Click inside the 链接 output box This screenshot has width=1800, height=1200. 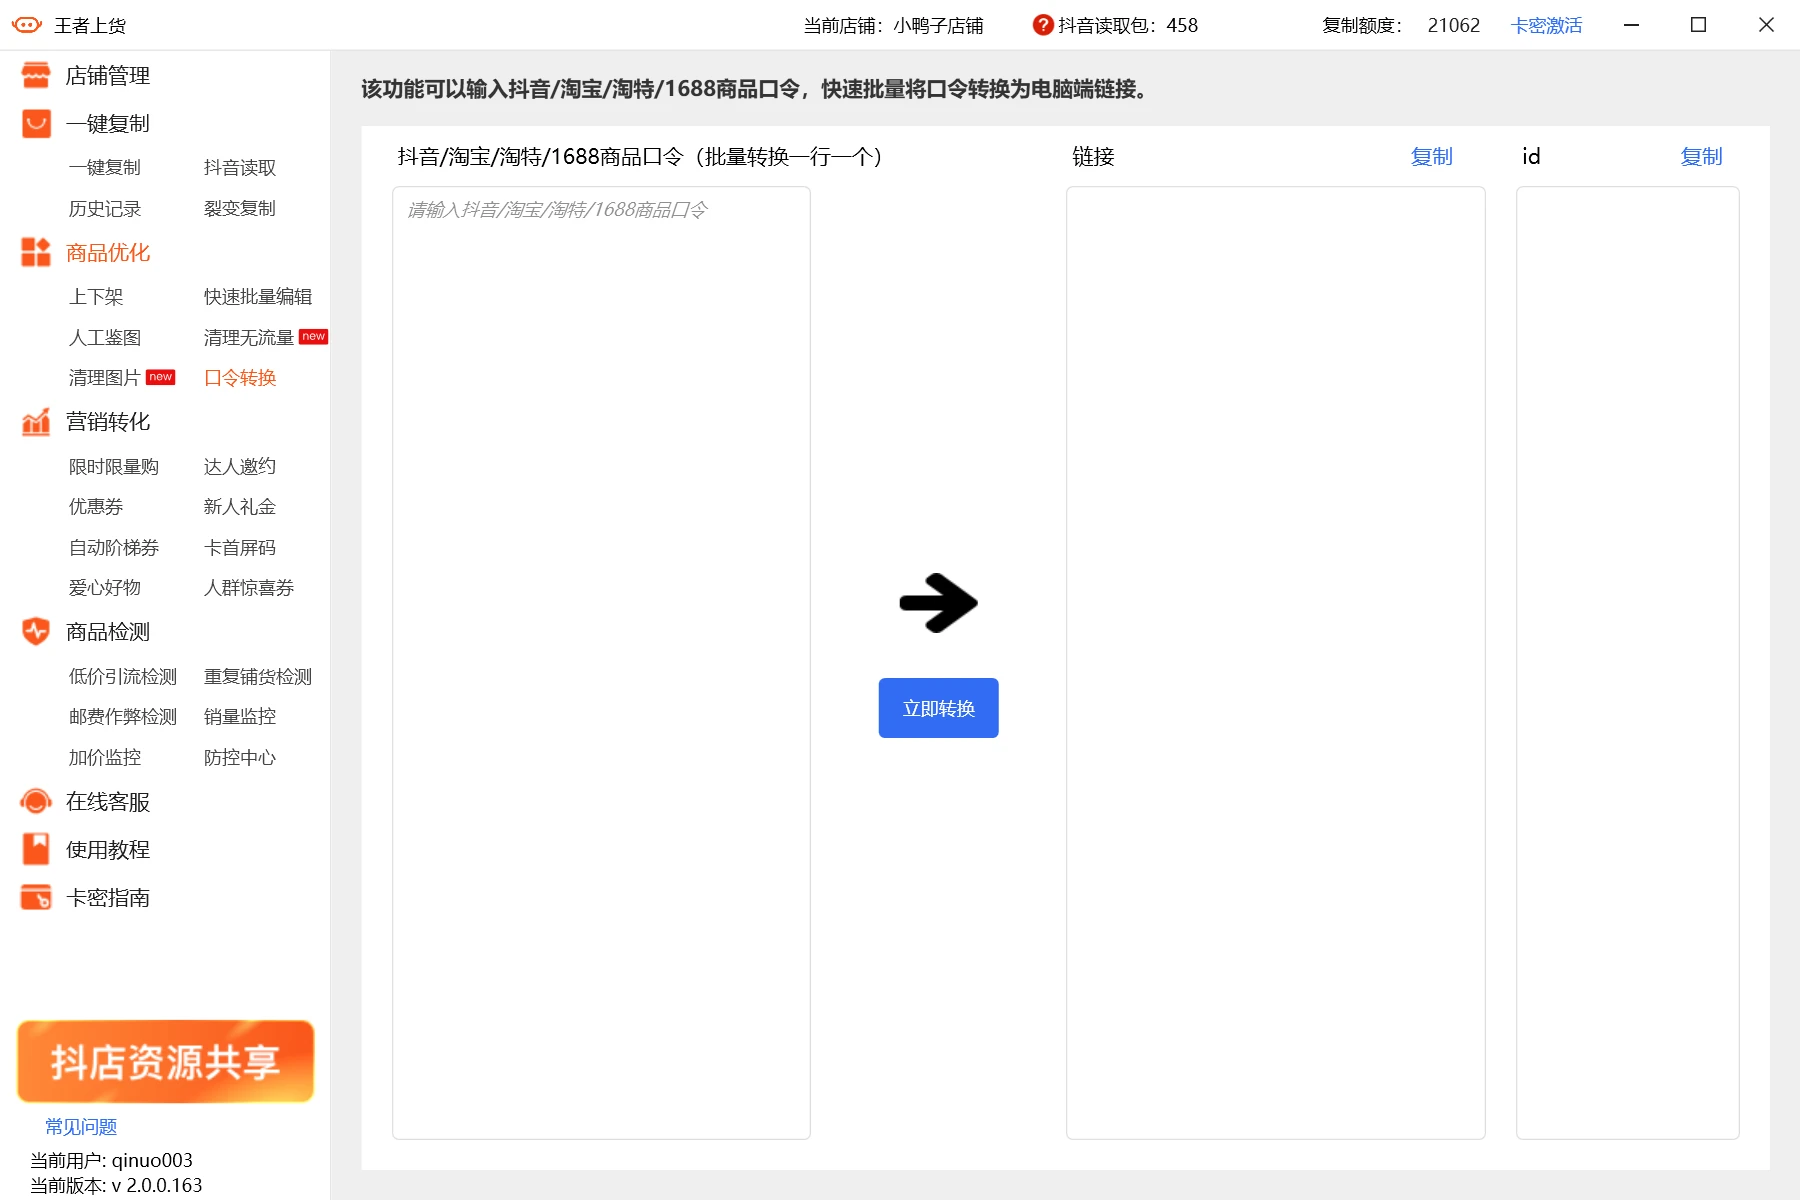(x=1275, y=663)
